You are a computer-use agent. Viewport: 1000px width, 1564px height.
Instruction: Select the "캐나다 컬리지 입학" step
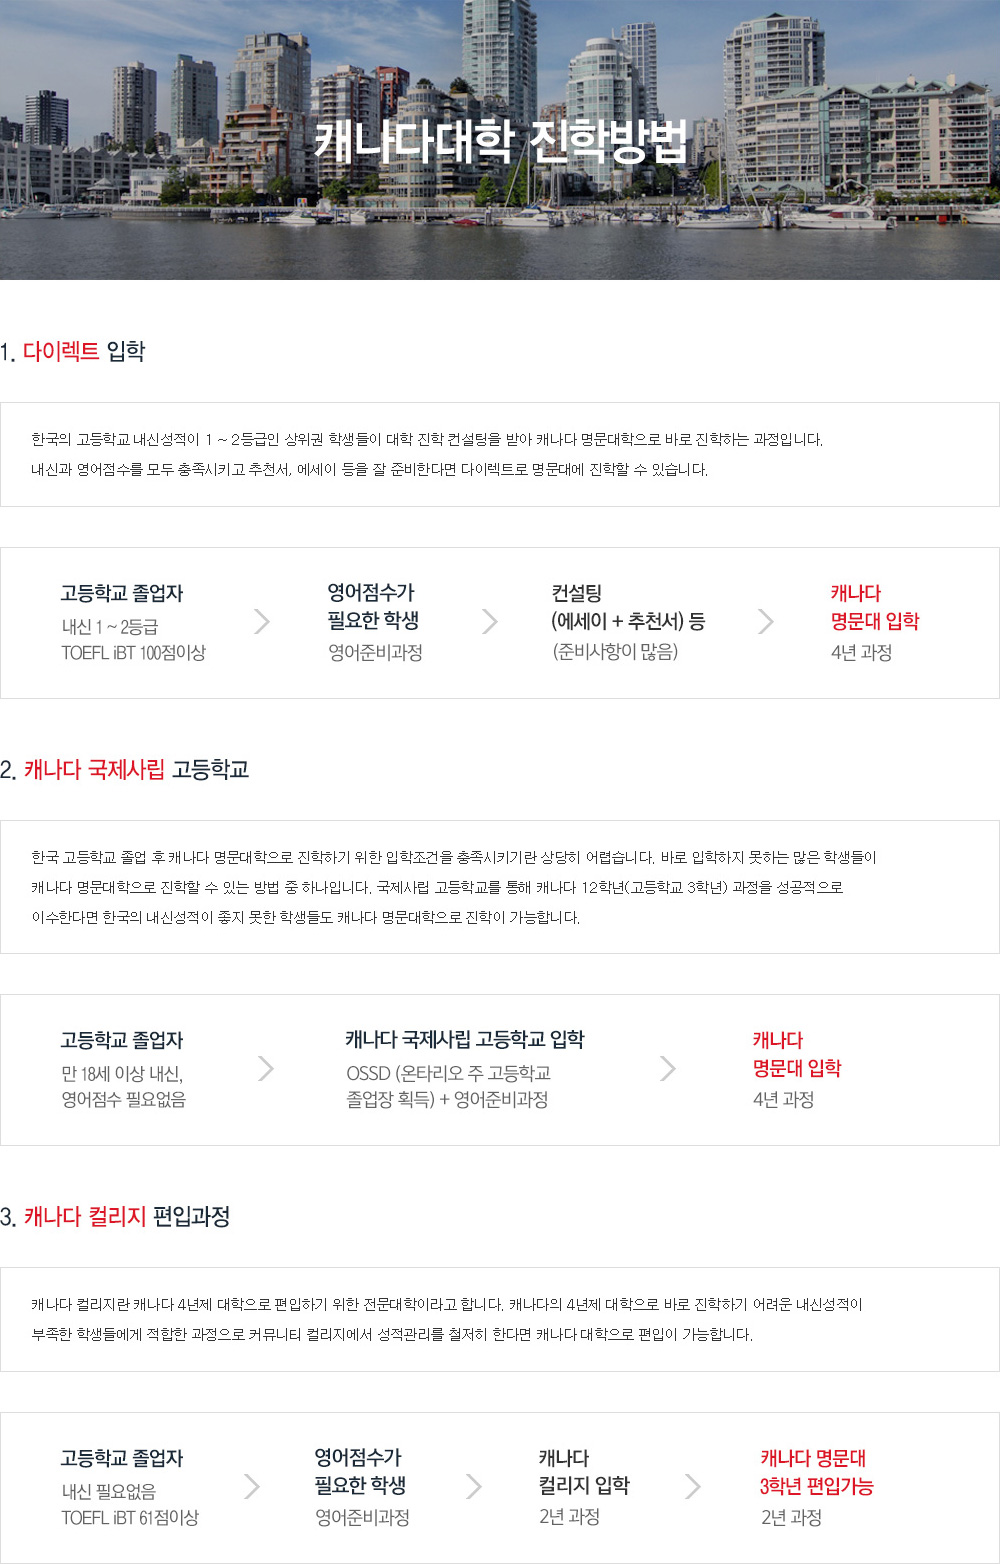(x=584, y=1472)
